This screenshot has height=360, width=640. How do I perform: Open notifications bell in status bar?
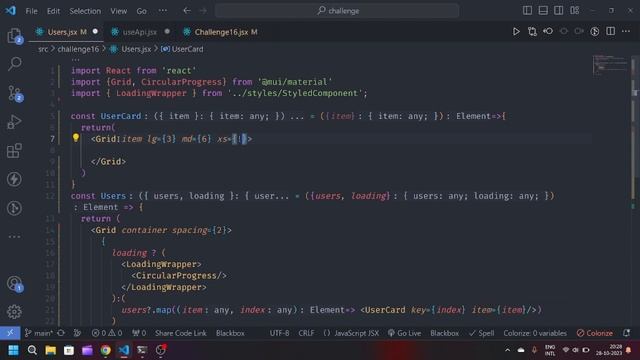pos(627,333)
